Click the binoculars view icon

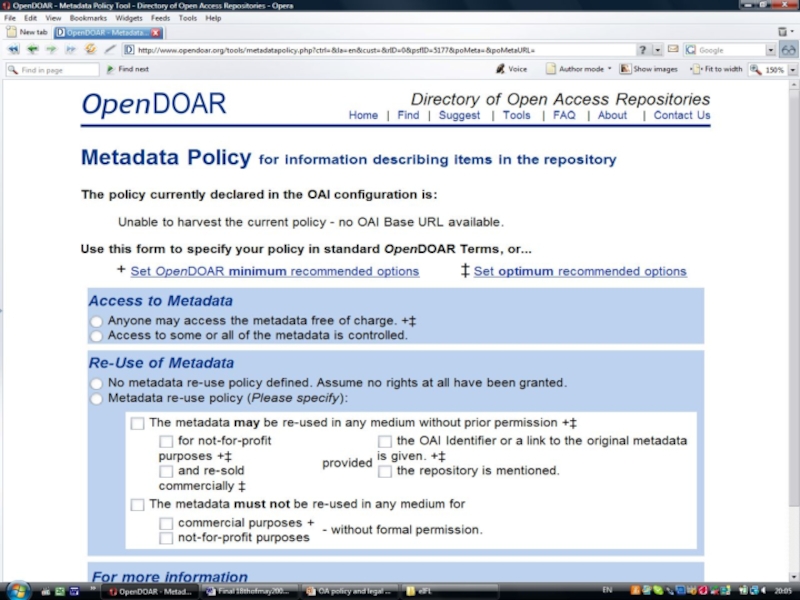tap(788, 50)
